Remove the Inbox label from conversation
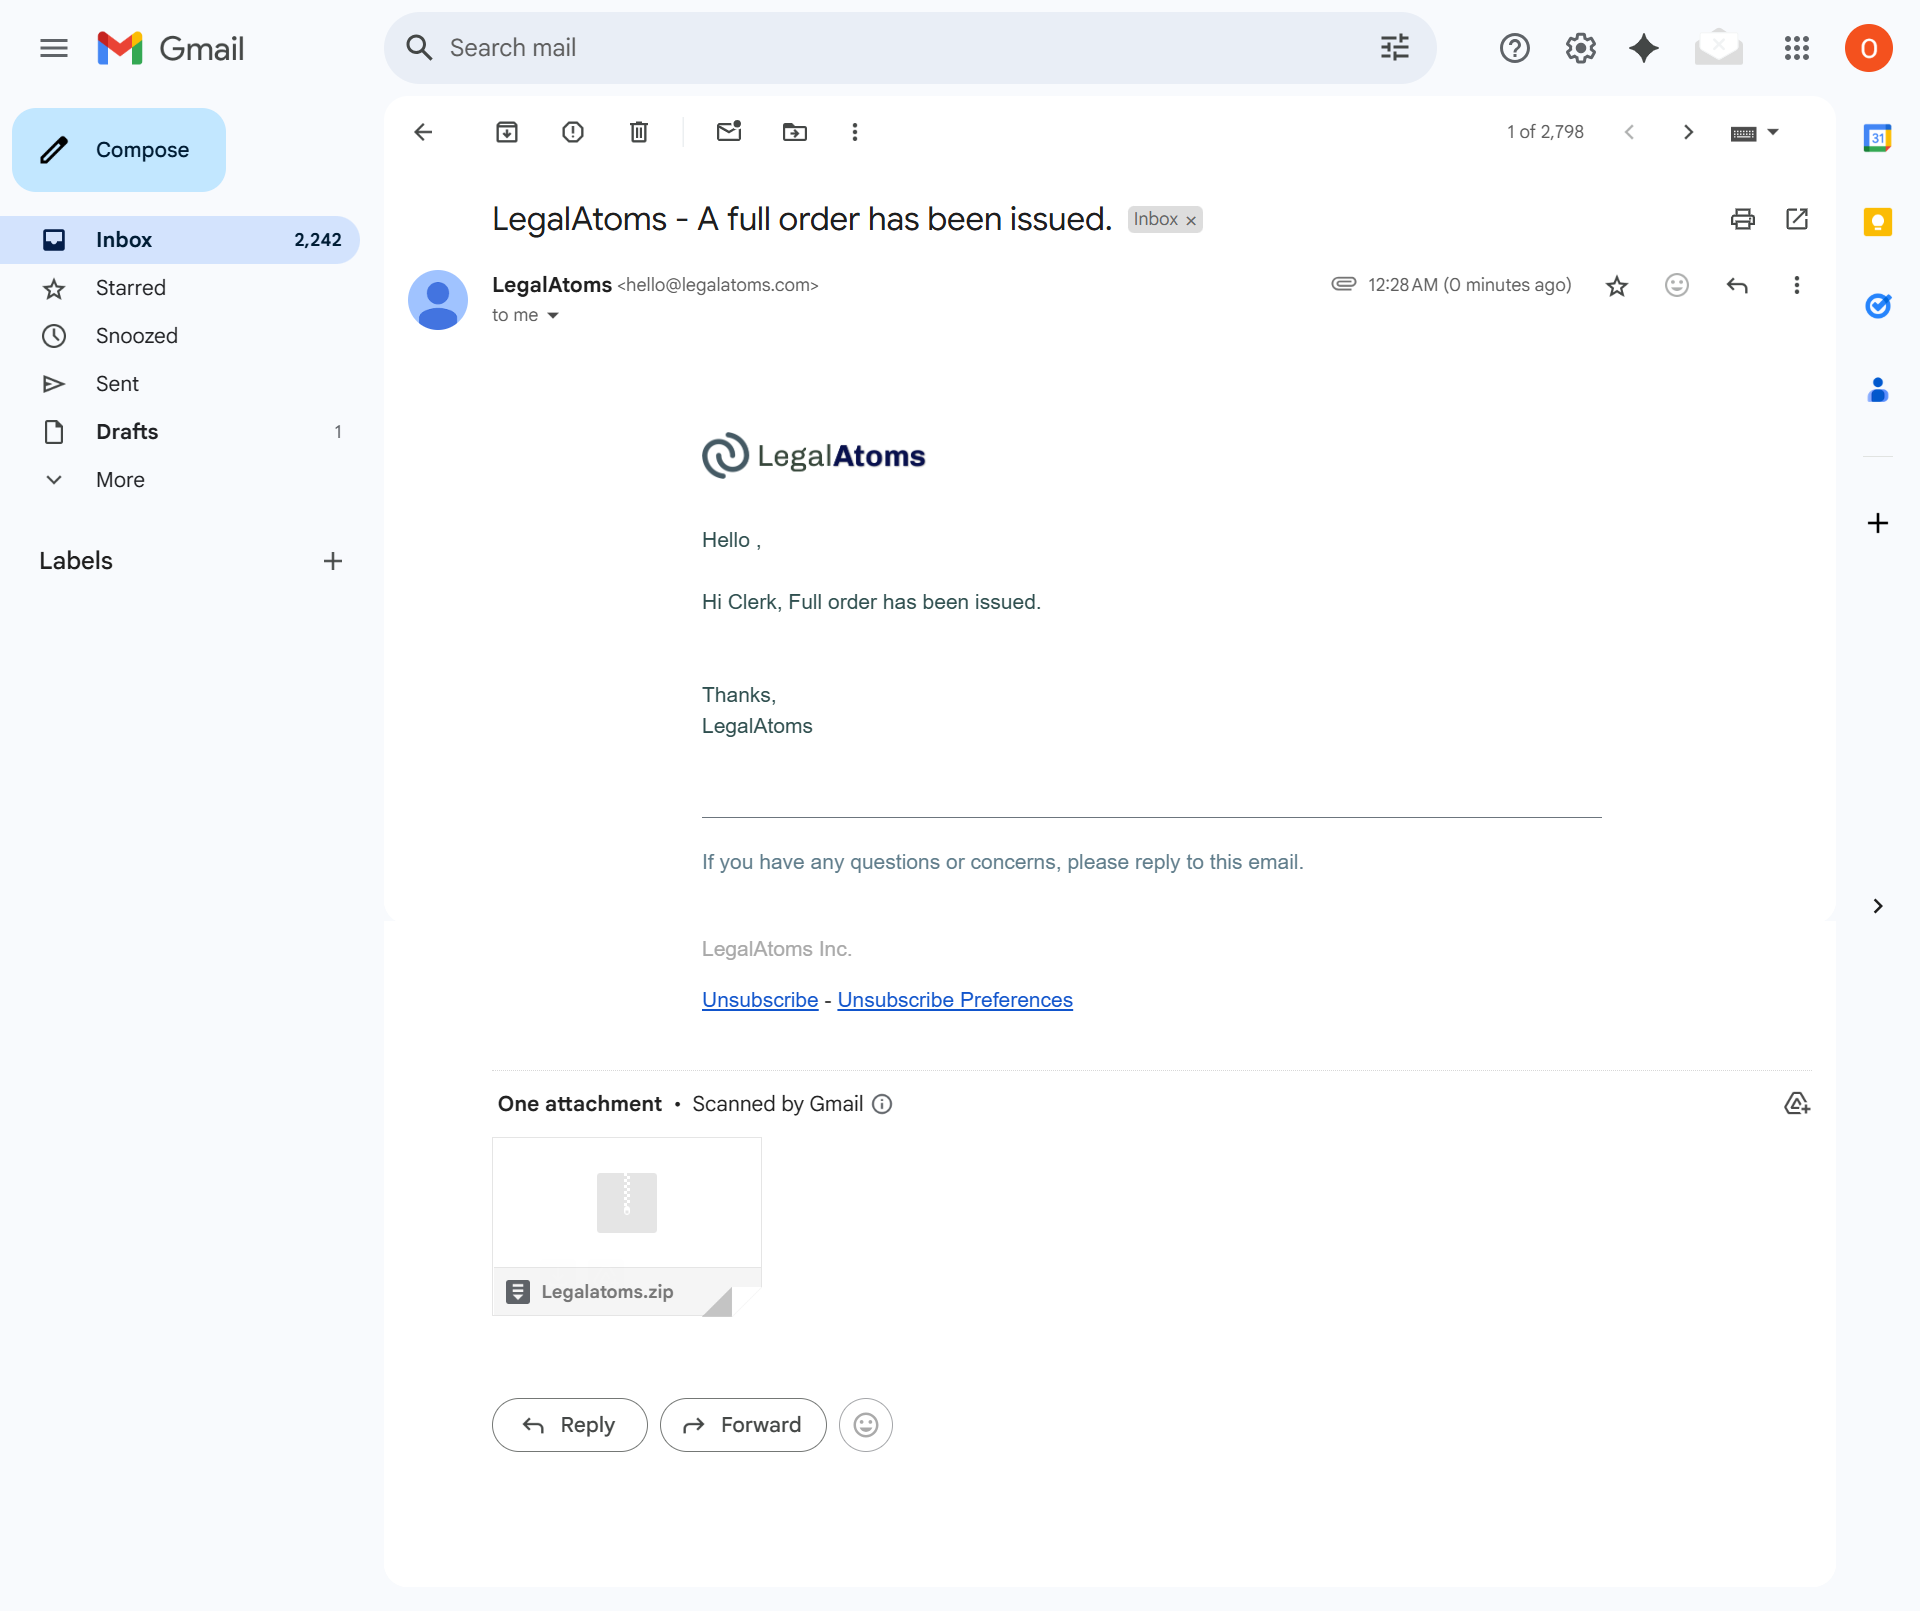 pos(1191,221)
